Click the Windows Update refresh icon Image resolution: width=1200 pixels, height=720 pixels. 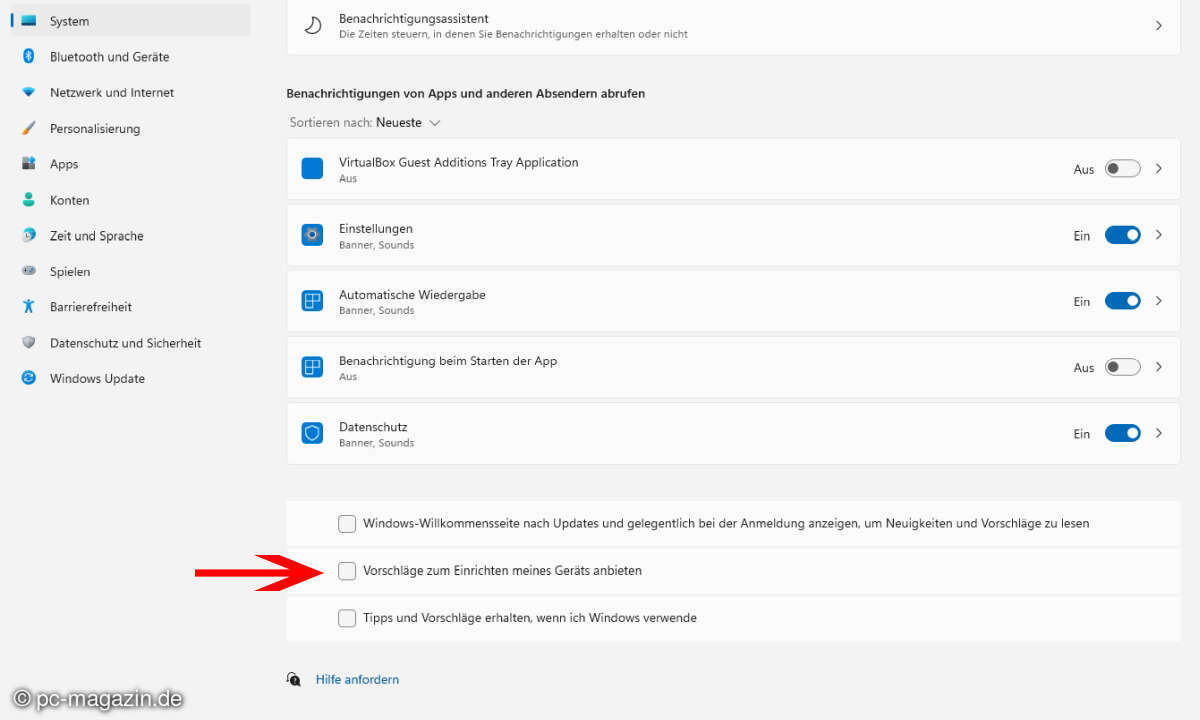click(29, 378)
